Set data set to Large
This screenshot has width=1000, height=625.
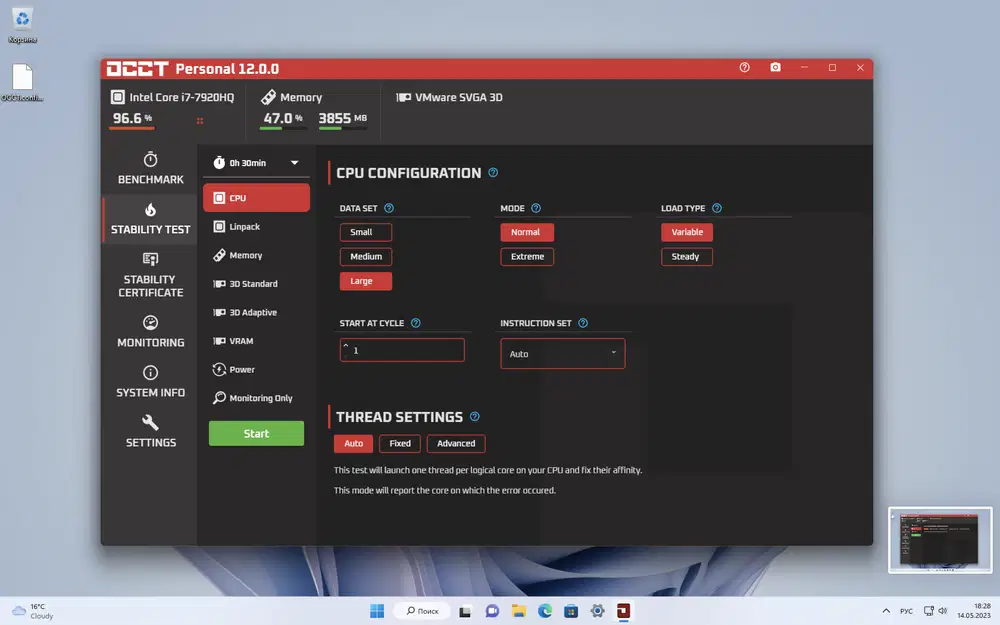365,281
